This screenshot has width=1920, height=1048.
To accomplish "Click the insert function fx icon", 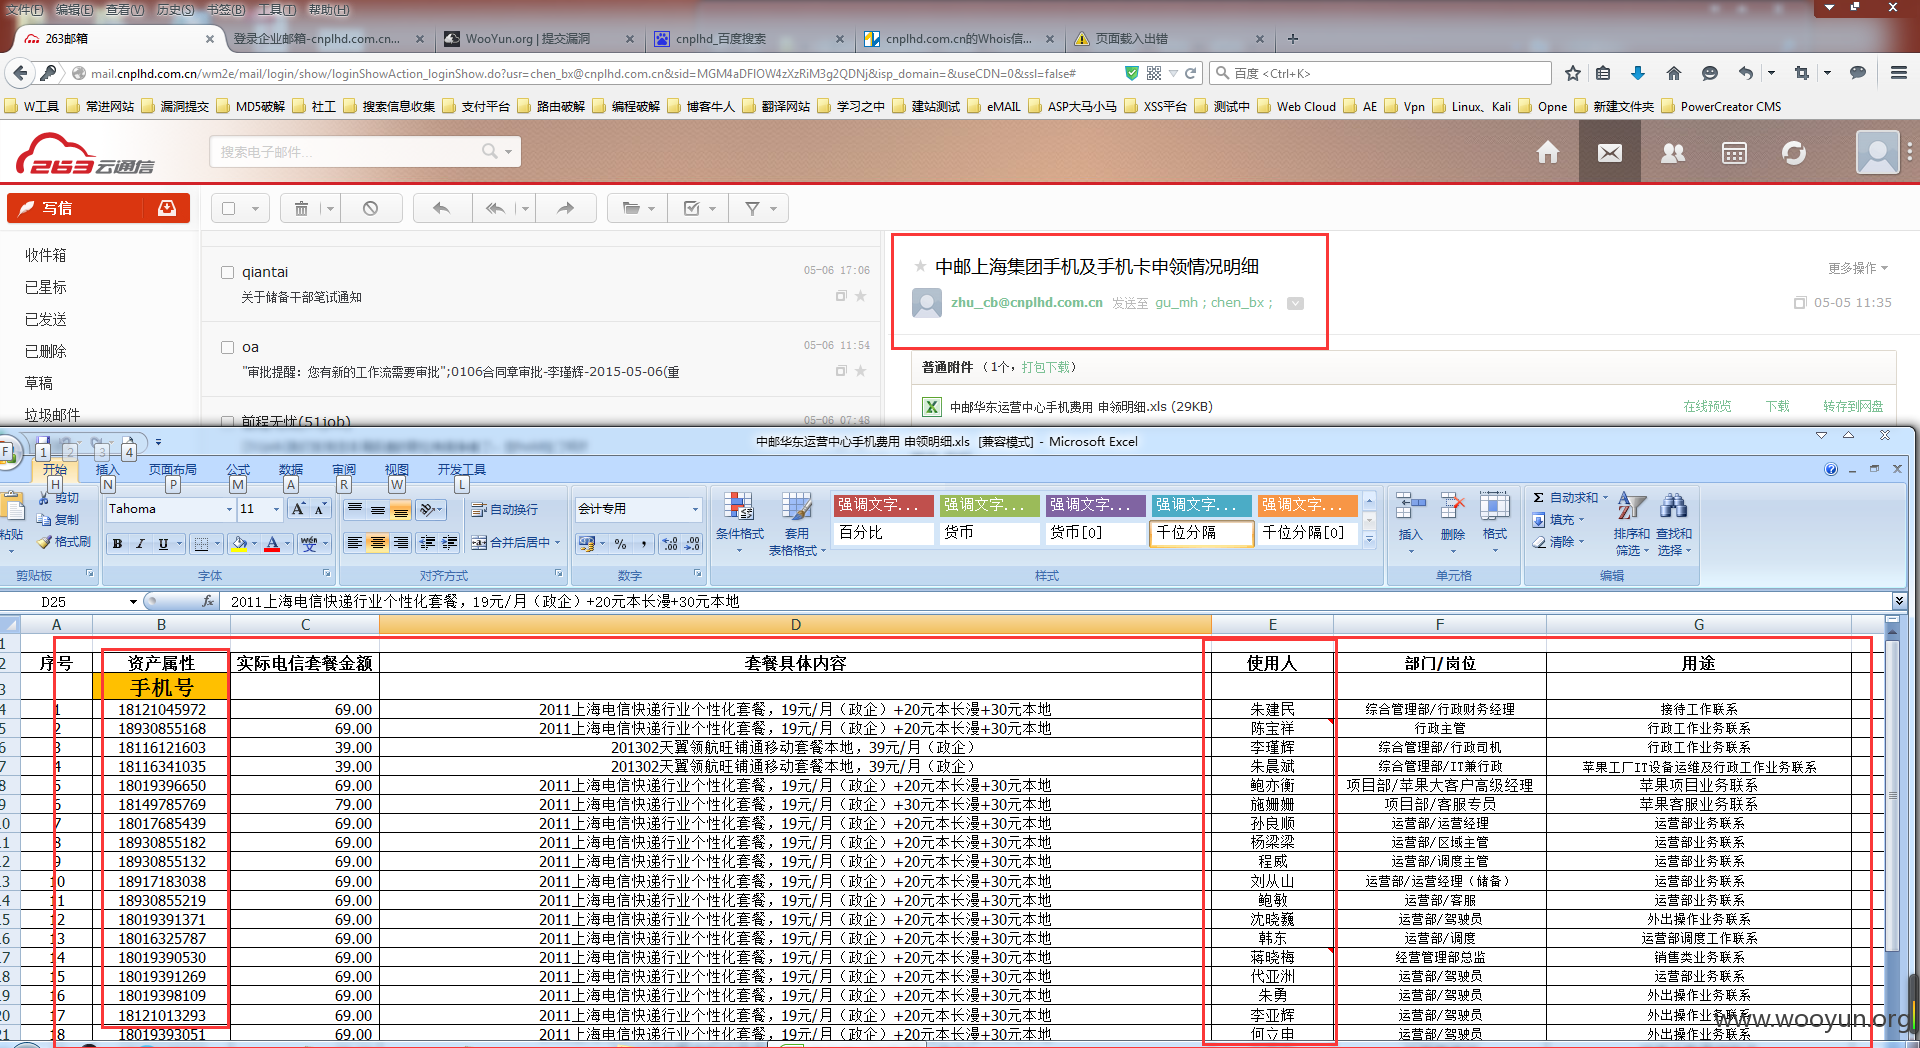I will (207, 601).
